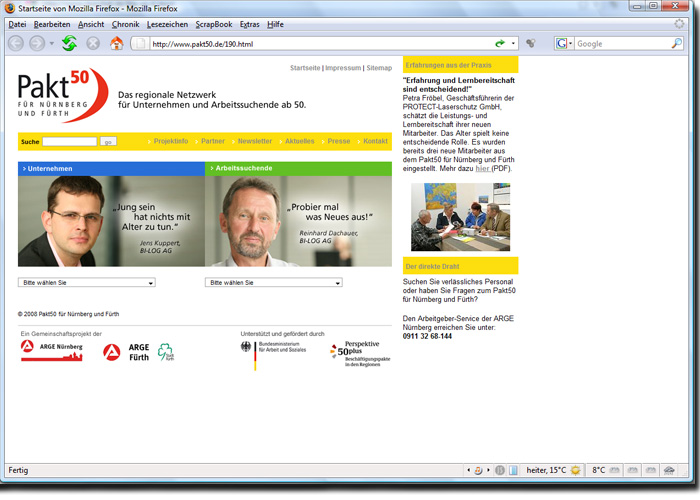
Task: Click the gray round IS status bar icon
Action: [x=500, y=470]
